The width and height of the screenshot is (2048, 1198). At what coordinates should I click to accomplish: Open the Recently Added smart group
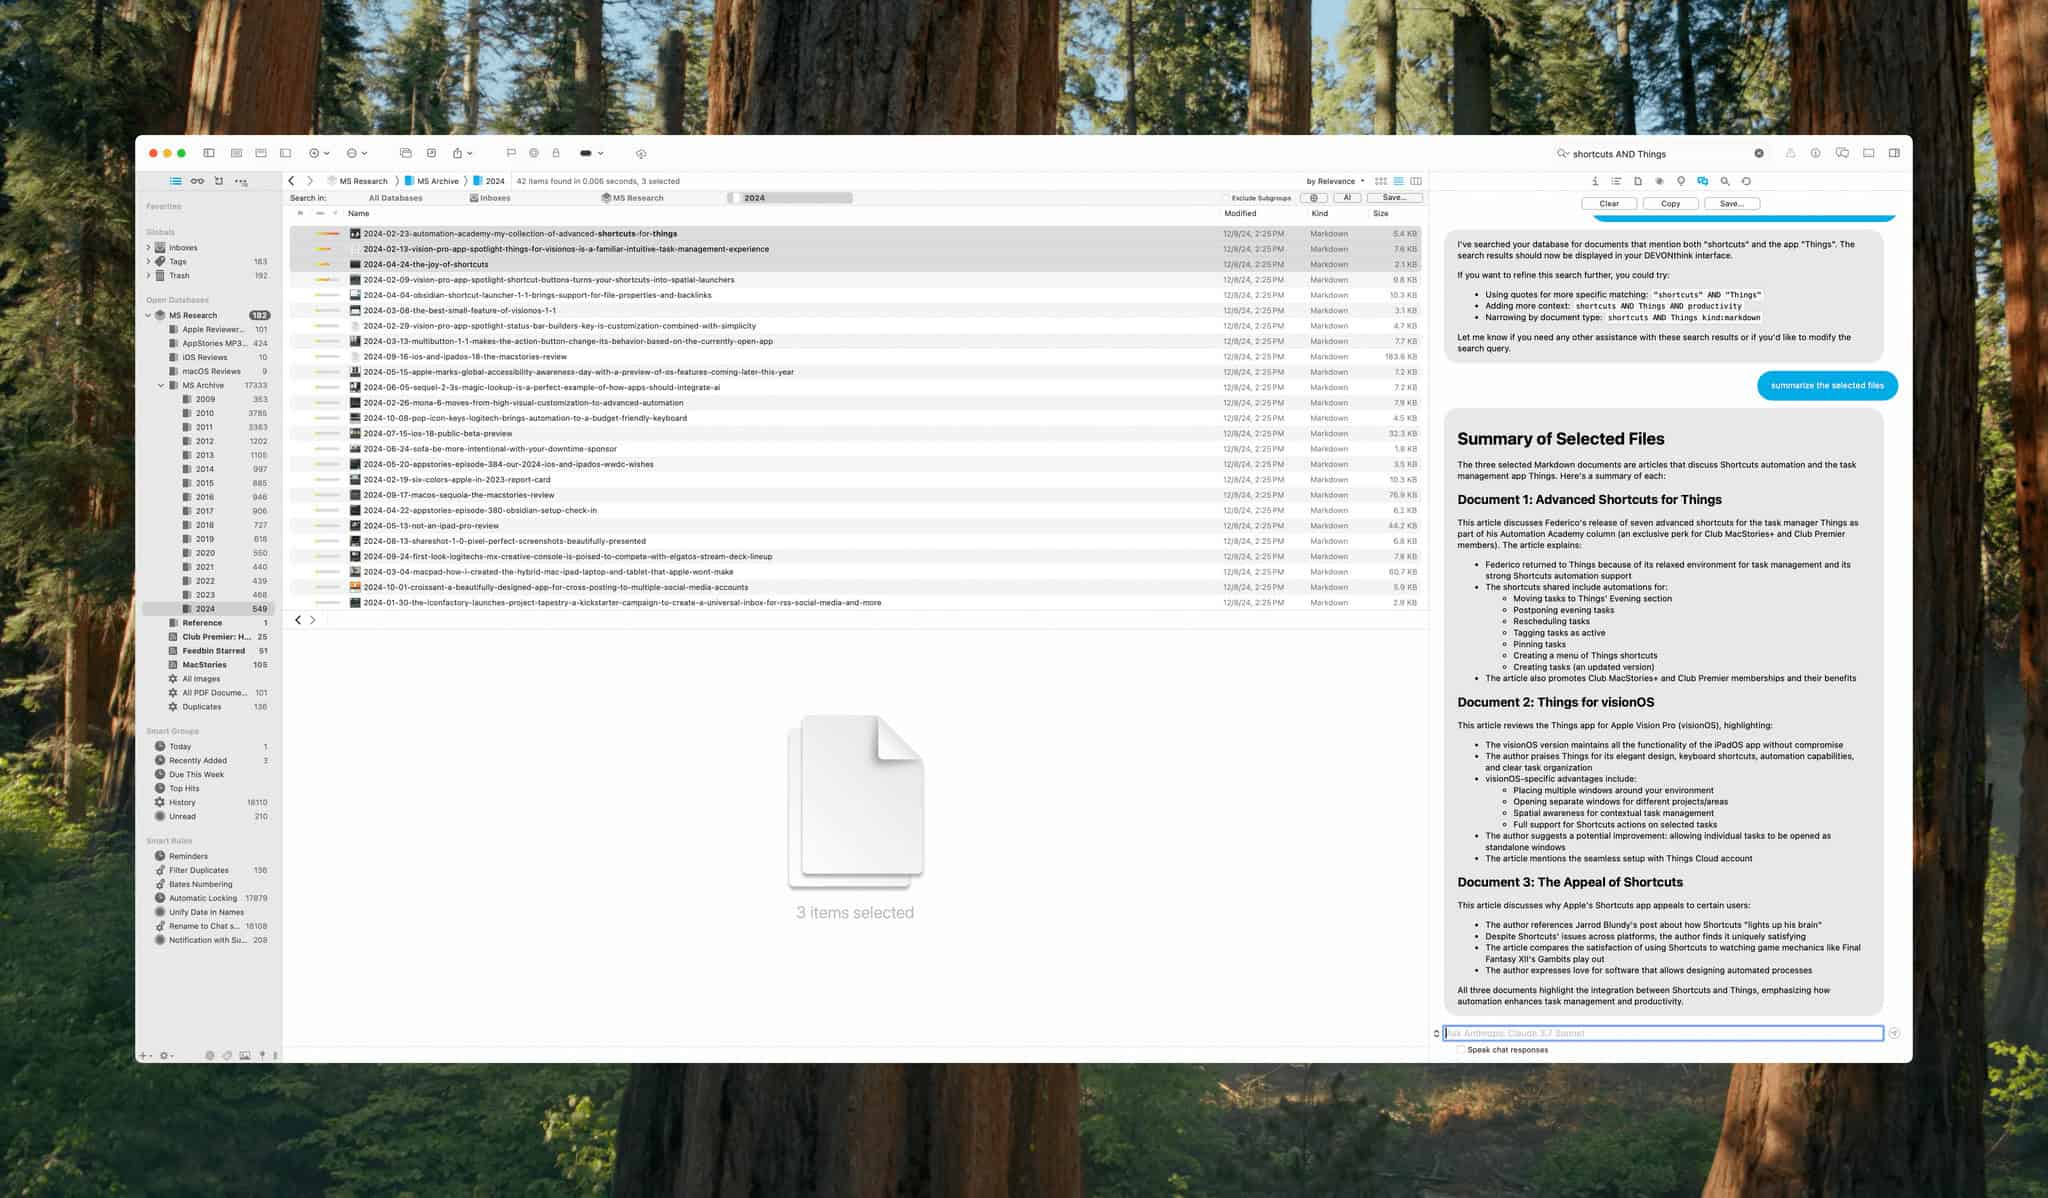click(x=210, y=761)
